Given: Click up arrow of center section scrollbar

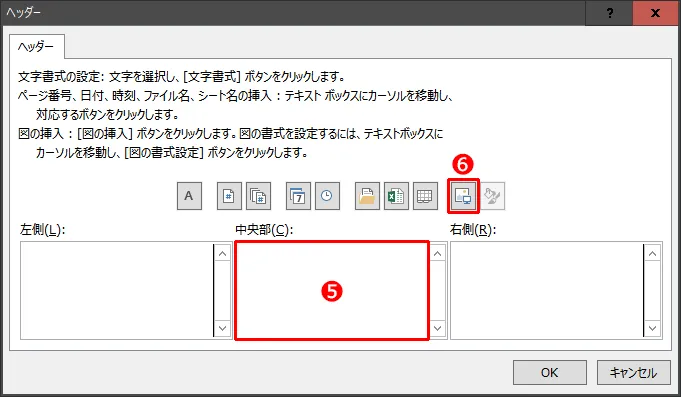Looking at the screenshot, I should click(437, 253).
